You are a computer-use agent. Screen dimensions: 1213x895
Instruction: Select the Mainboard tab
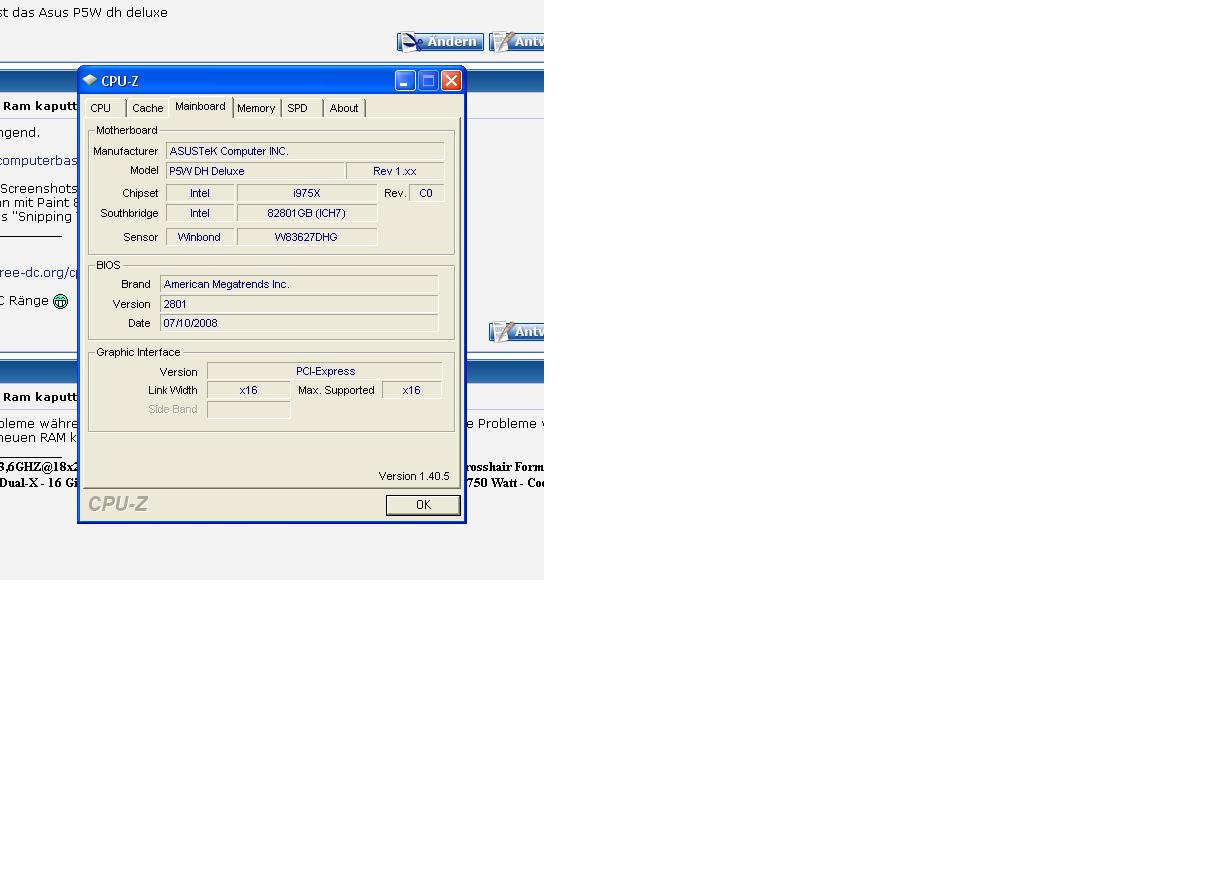[200, 106]
